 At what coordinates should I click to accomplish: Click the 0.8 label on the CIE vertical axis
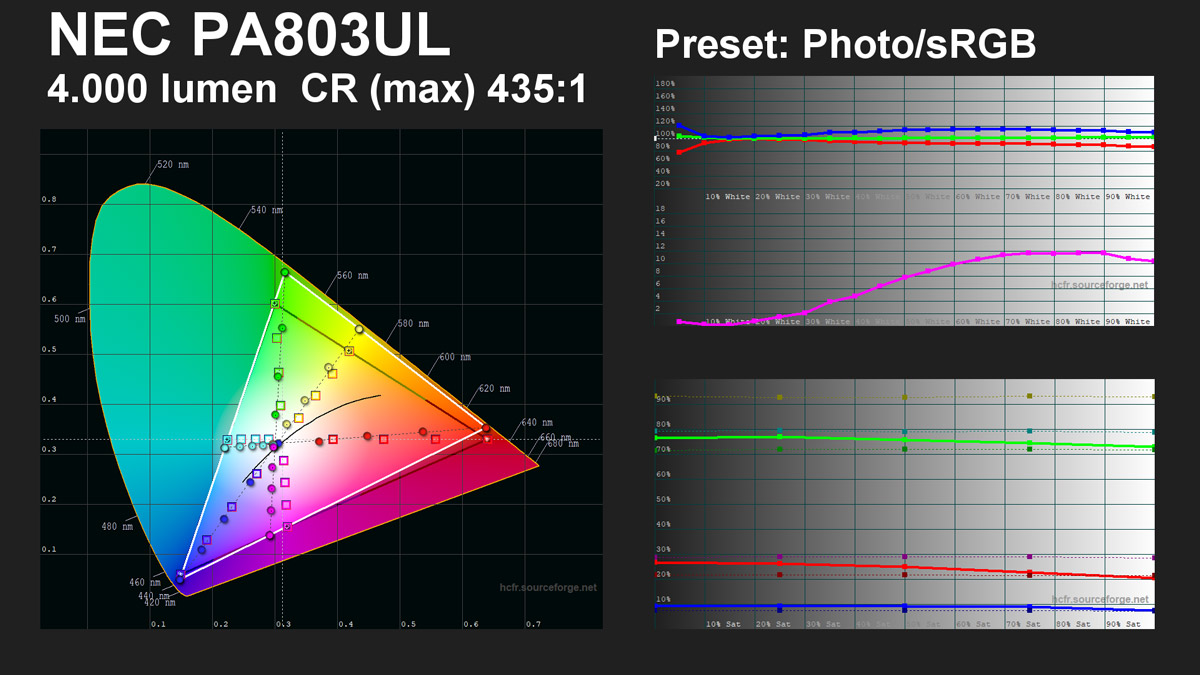48,200
